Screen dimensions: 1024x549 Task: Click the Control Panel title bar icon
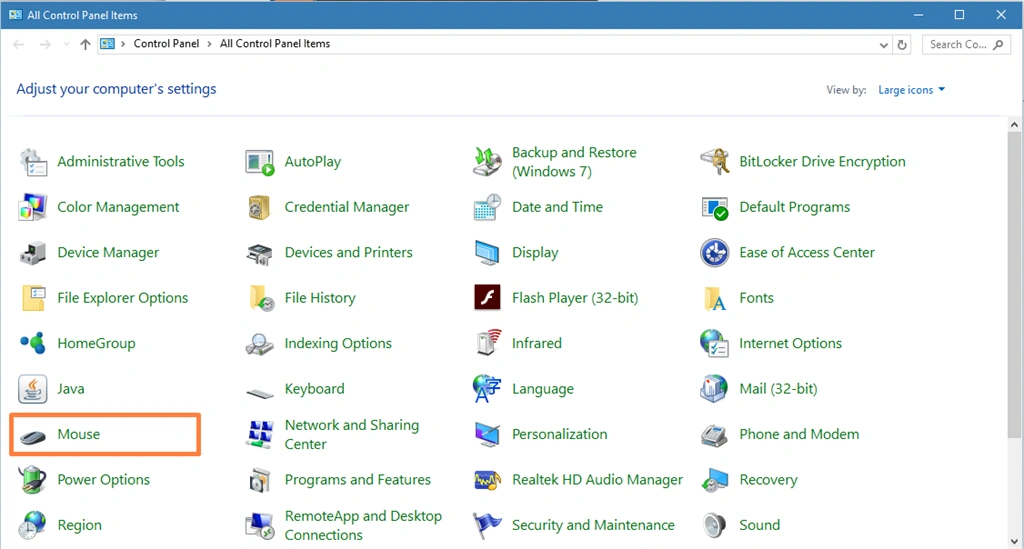pyautogui.click(x=16, y=14)
